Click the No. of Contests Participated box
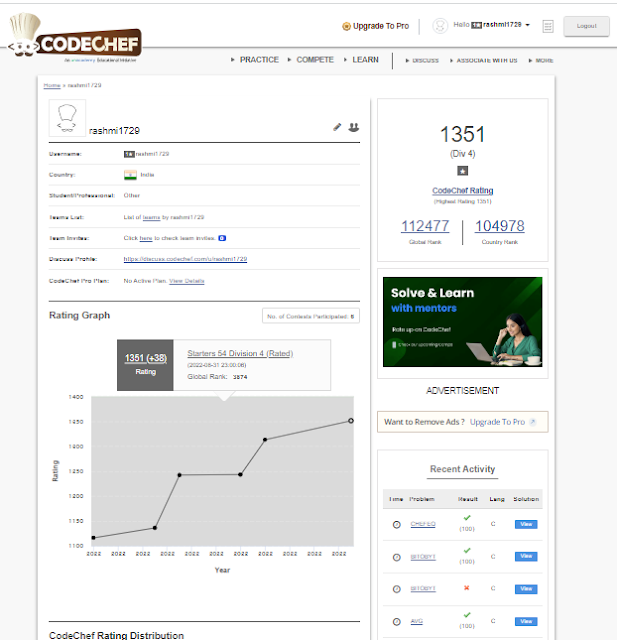Image resolution: width=617 pixels, height=640 pixels. [x=311, y=316]
